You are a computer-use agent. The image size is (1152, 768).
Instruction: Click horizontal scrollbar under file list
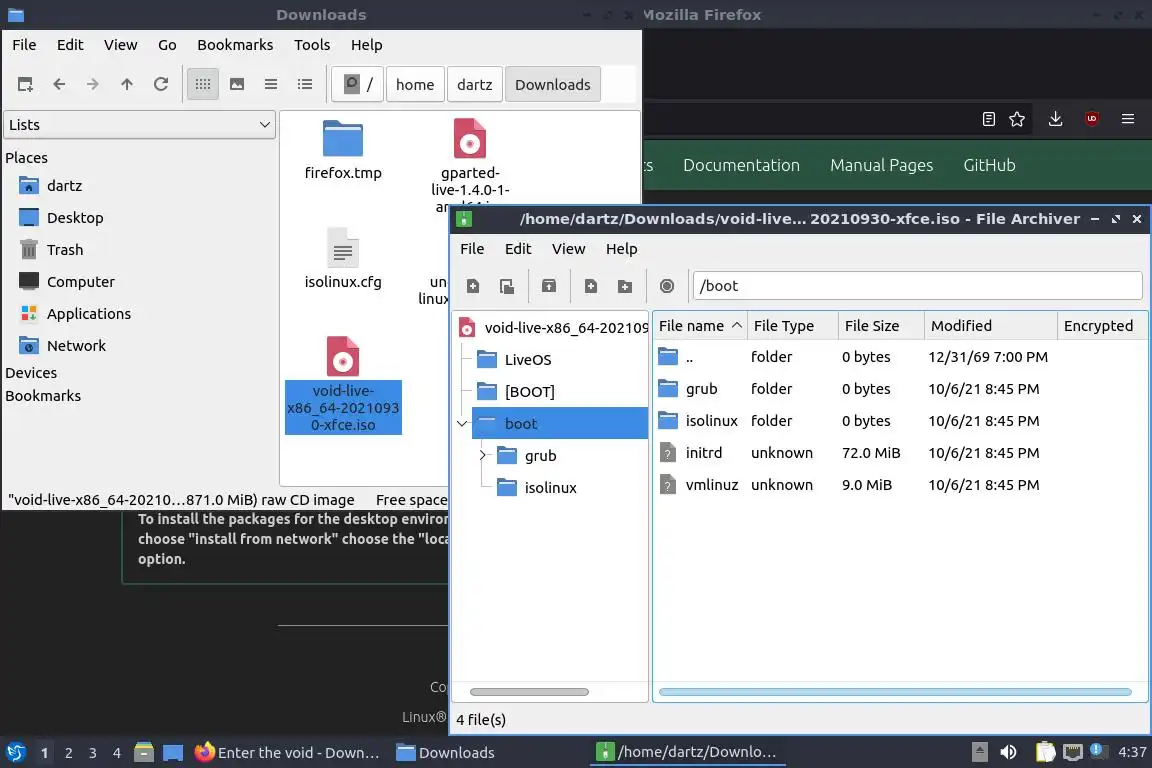(895, 692)
